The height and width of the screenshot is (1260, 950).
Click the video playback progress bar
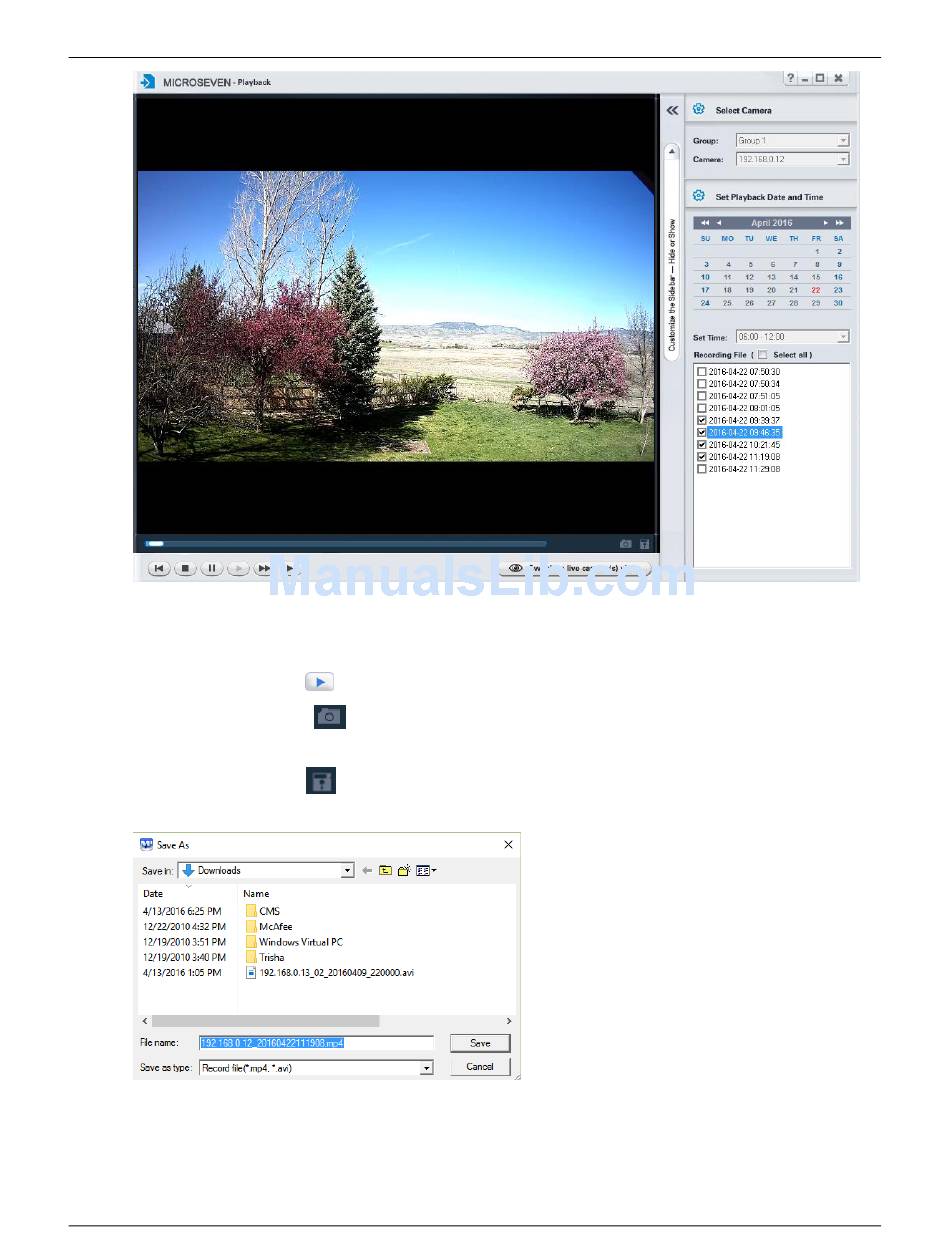[345, 544]
